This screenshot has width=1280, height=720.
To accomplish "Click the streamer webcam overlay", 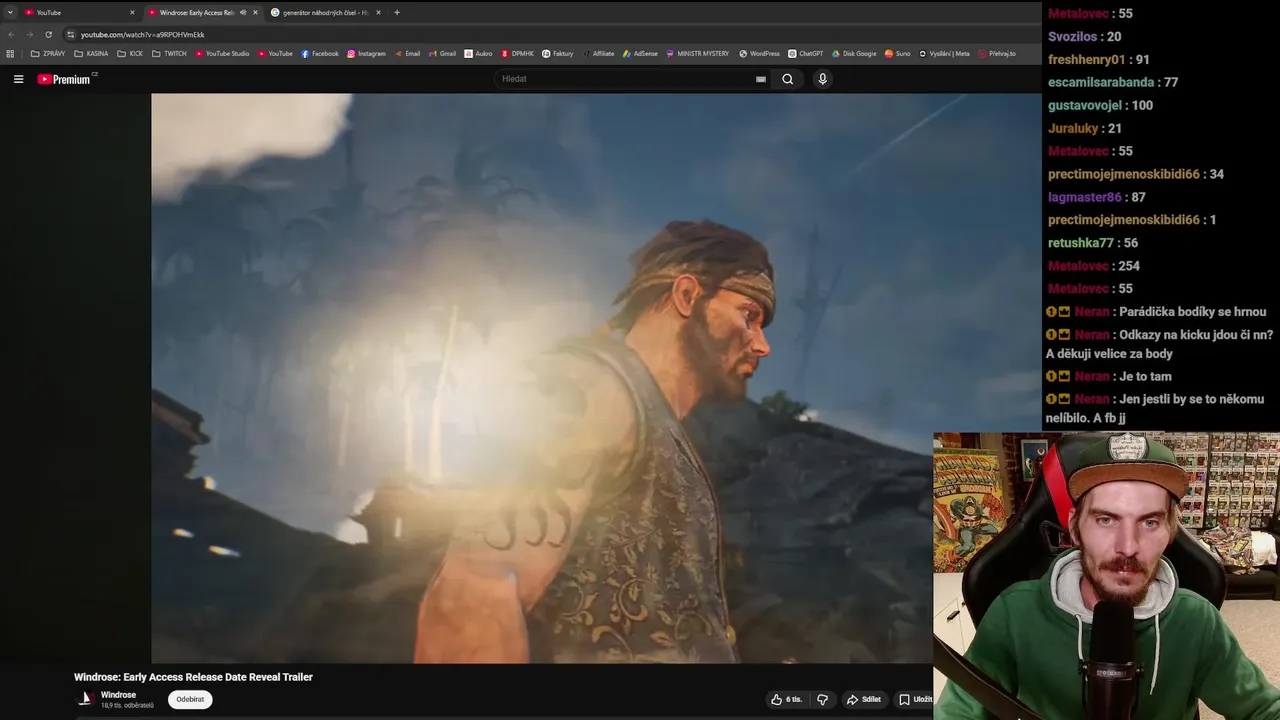I will tap(1106, 576).
